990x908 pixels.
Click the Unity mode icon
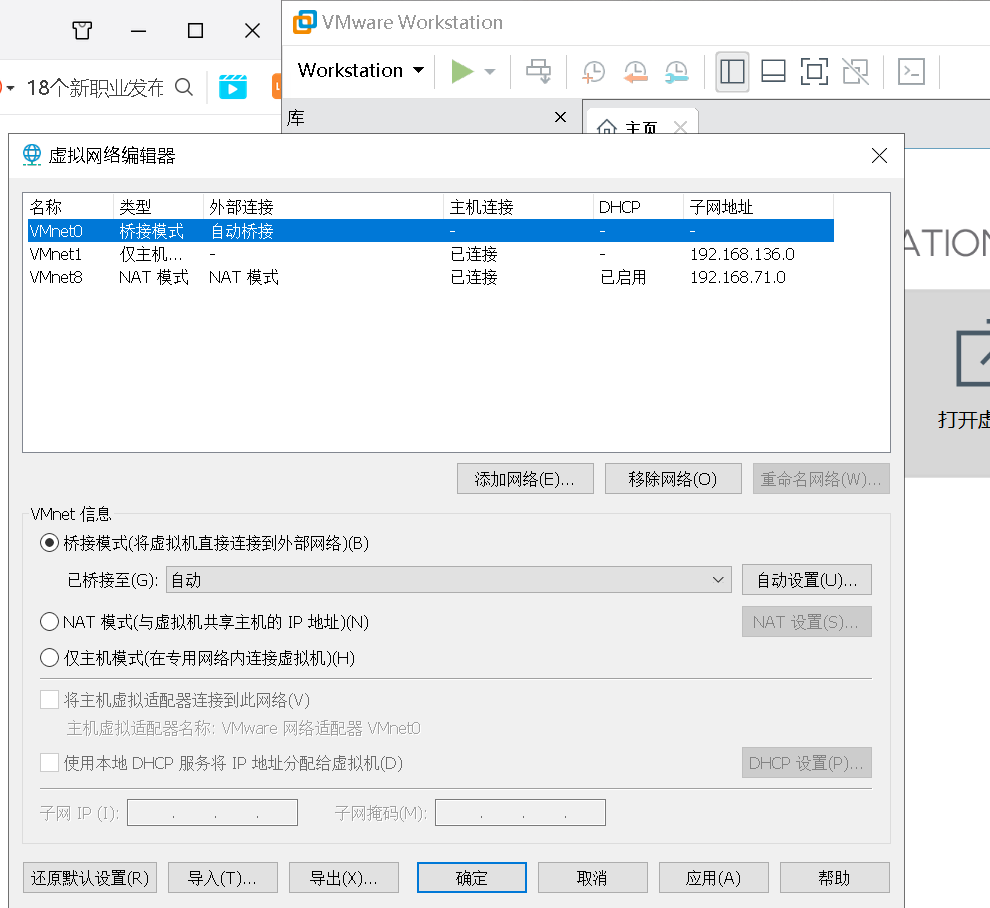856,71
